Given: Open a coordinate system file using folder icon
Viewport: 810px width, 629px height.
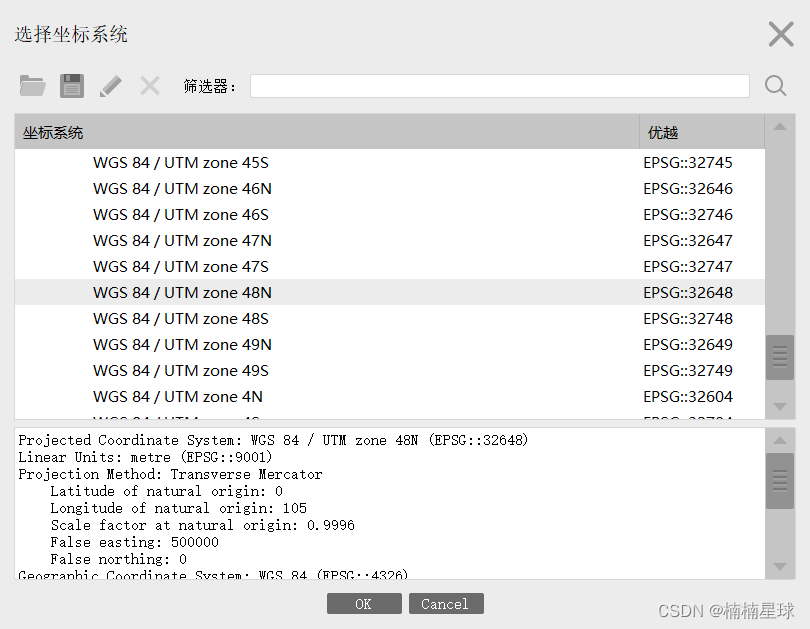Looking at the screenshot, I should (x=32, y=85).
